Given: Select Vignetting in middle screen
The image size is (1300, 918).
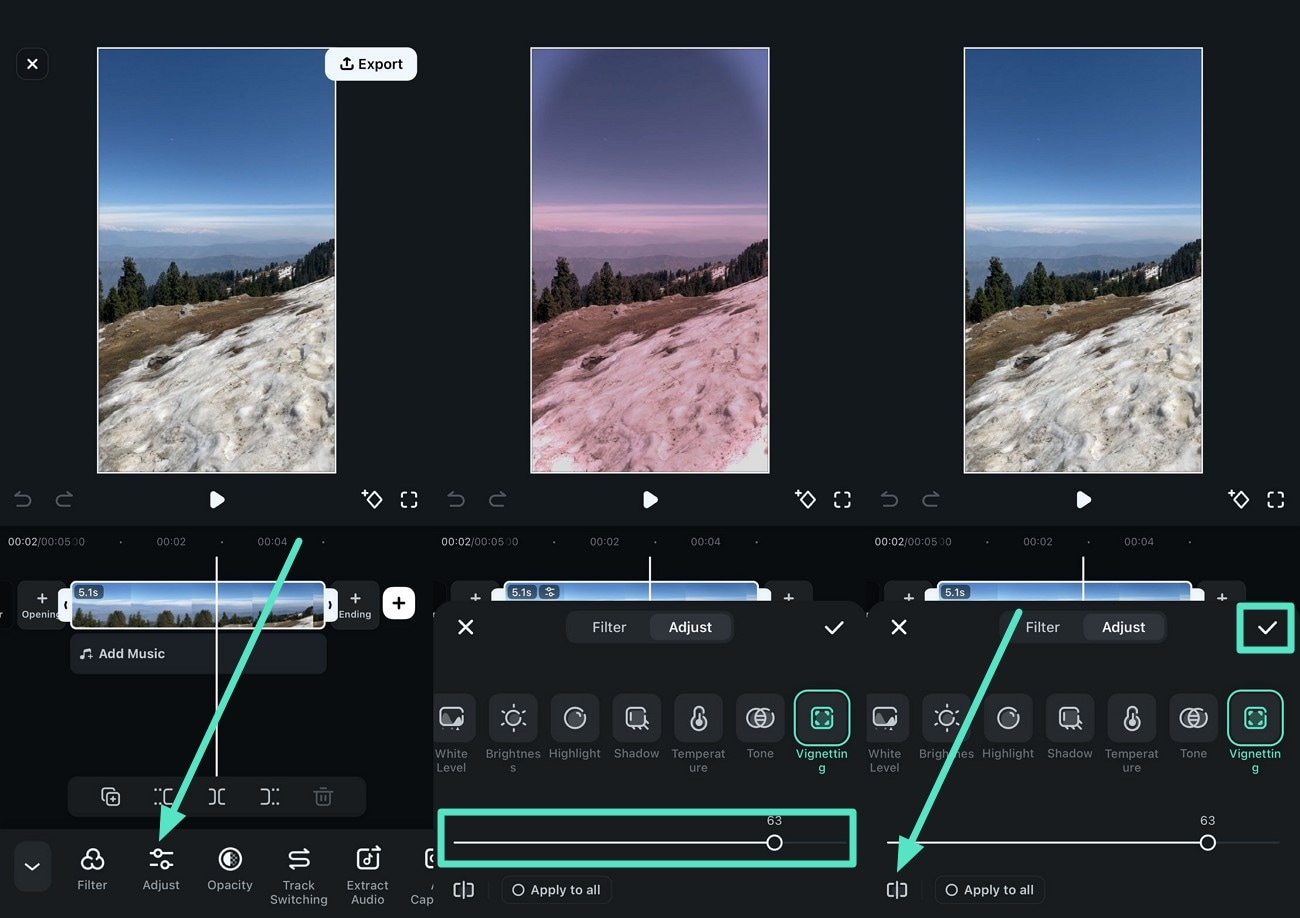Looking at the screenshot, I should (x=822, y=733).
